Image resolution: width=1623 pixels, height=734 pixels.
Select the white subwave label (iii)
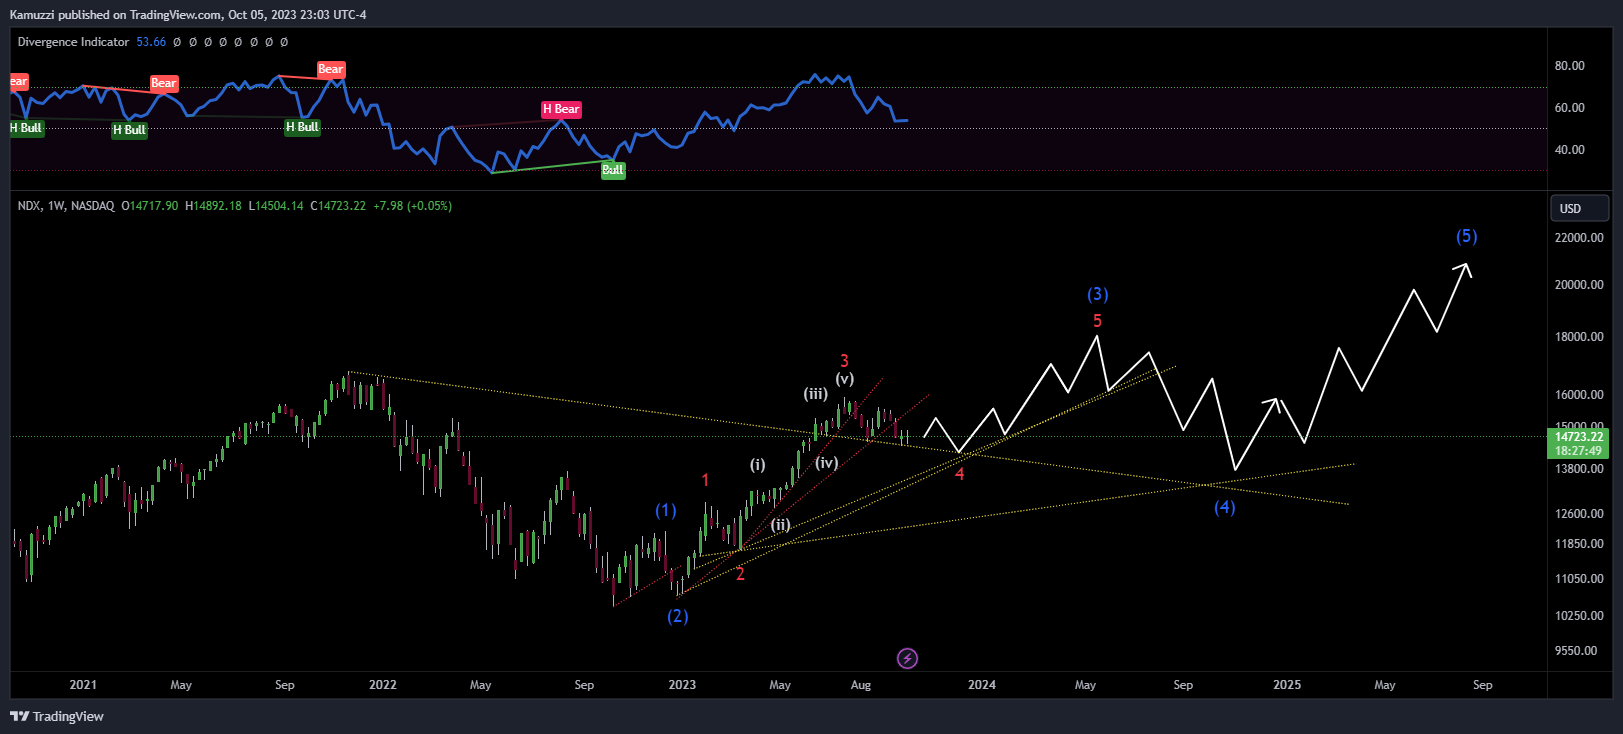point(816,394)
